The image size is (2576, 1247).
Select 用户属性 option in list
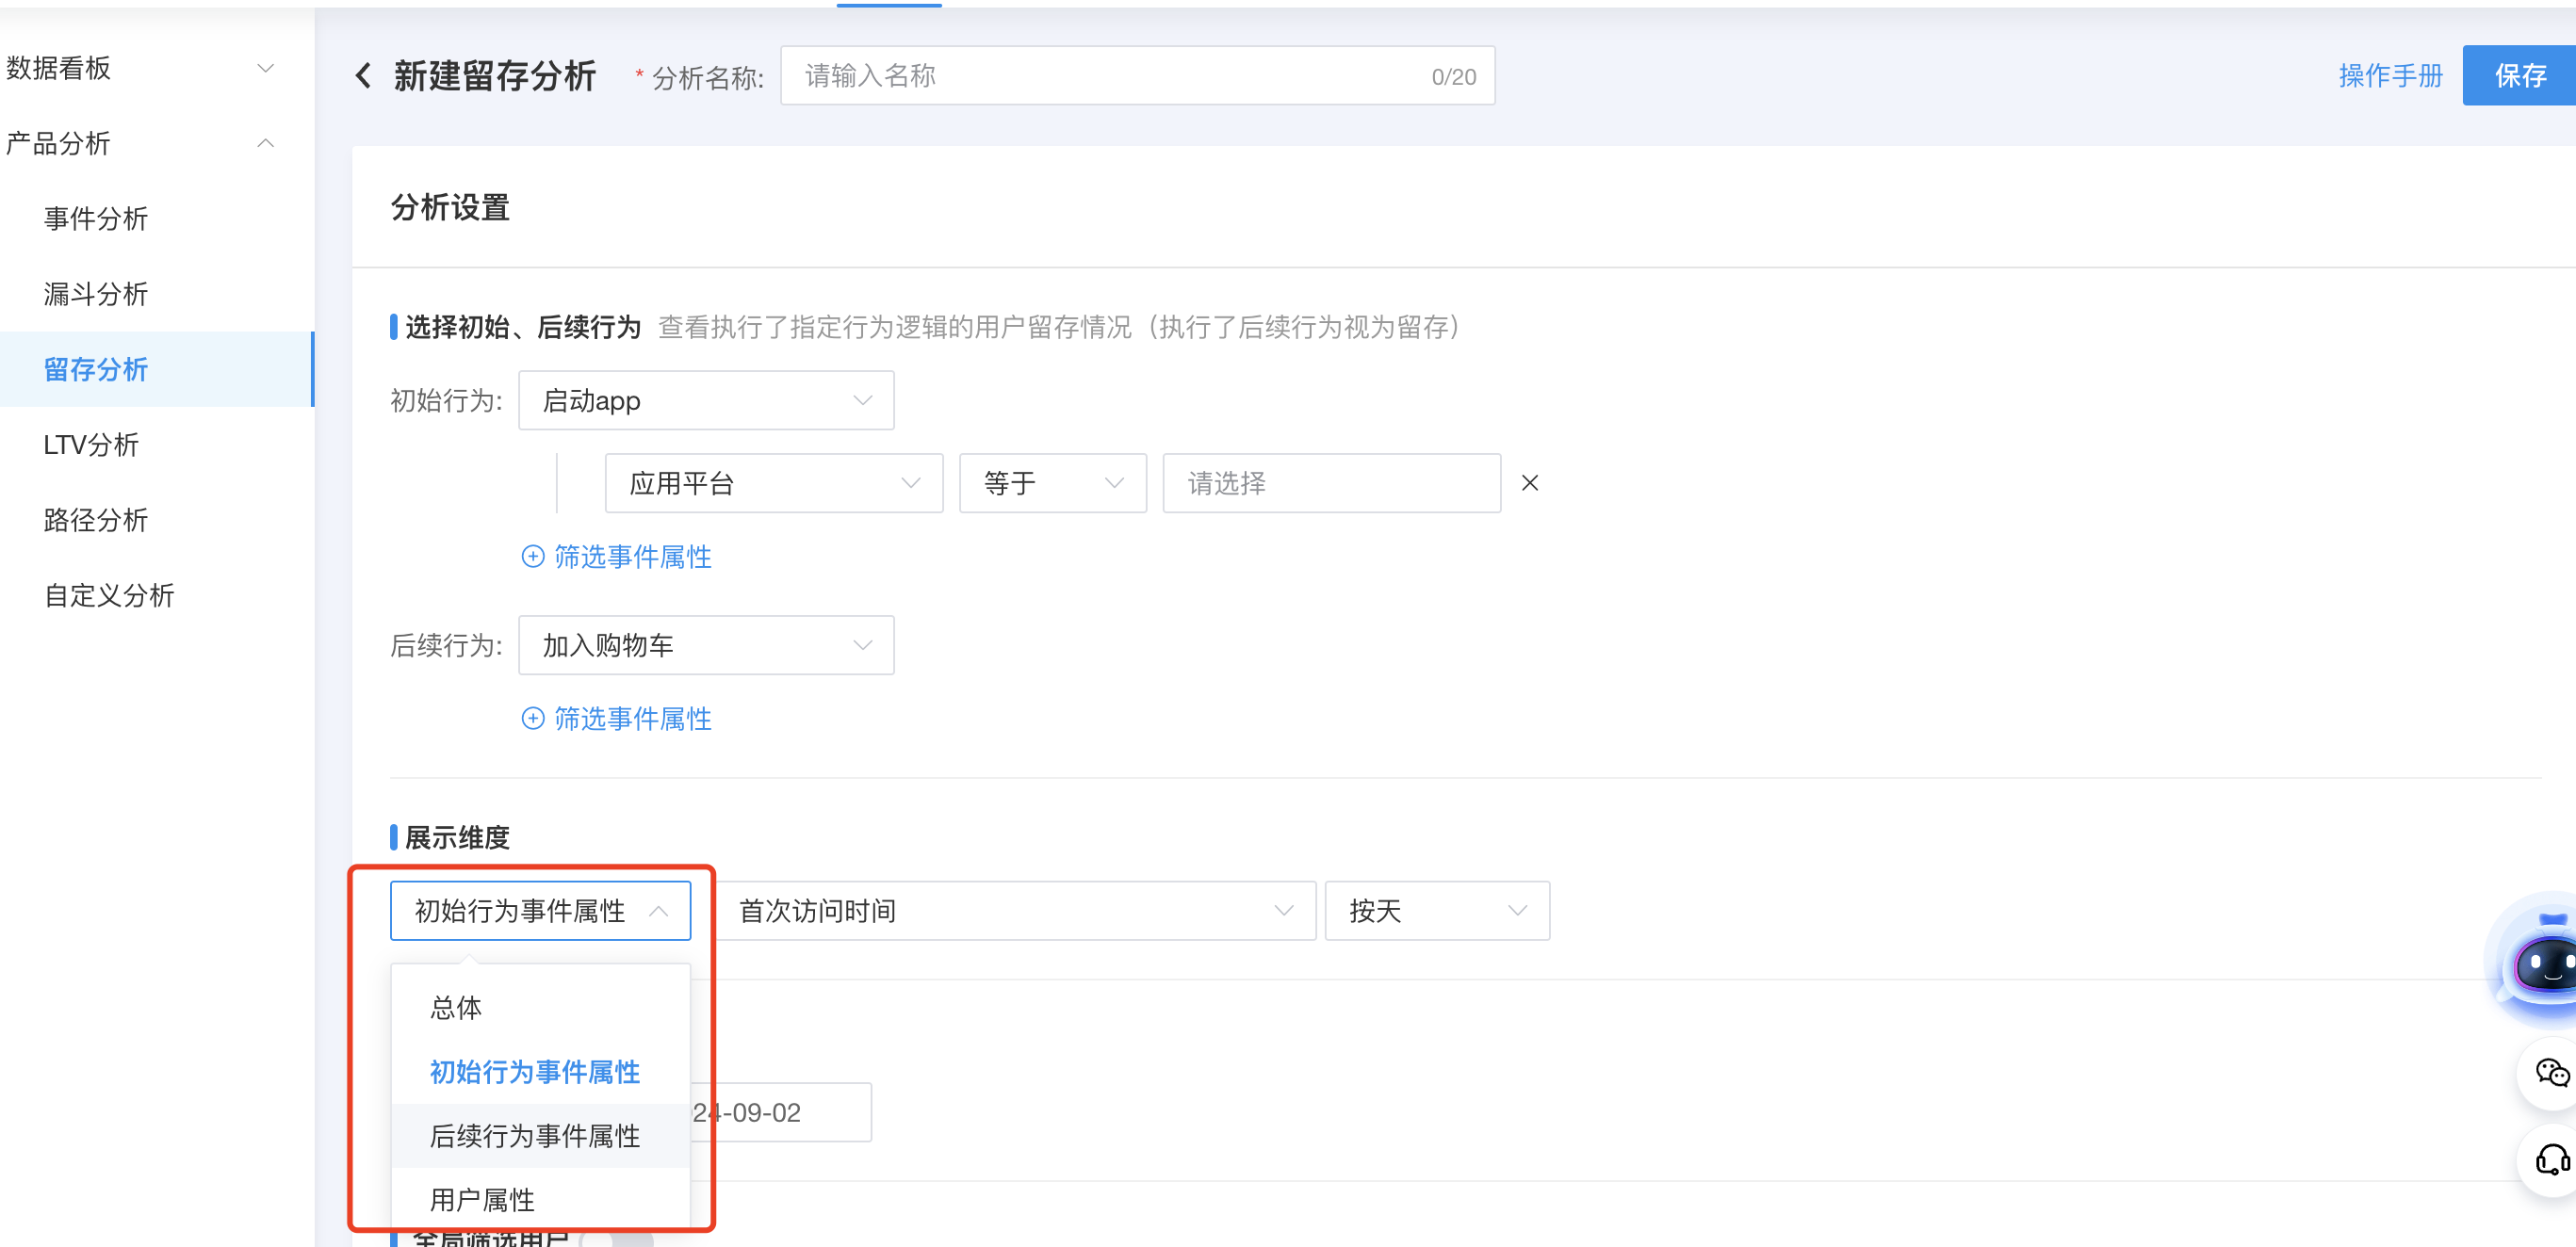[540, 1199]
